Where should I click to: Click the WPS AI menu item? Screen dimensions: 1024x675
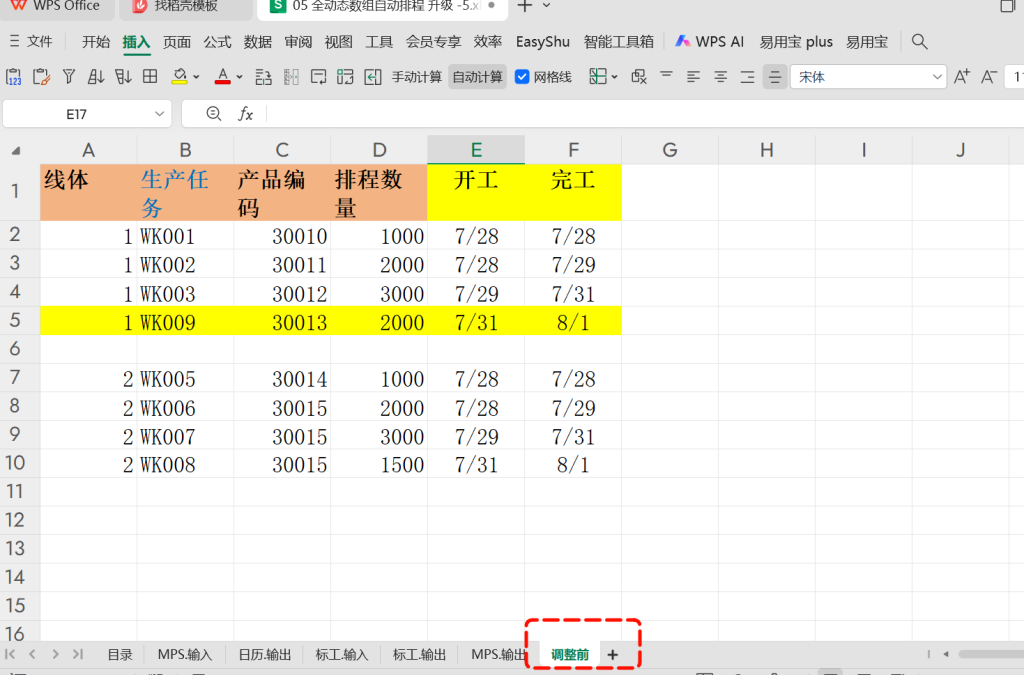pyautogui.click(x=709, y=42)
